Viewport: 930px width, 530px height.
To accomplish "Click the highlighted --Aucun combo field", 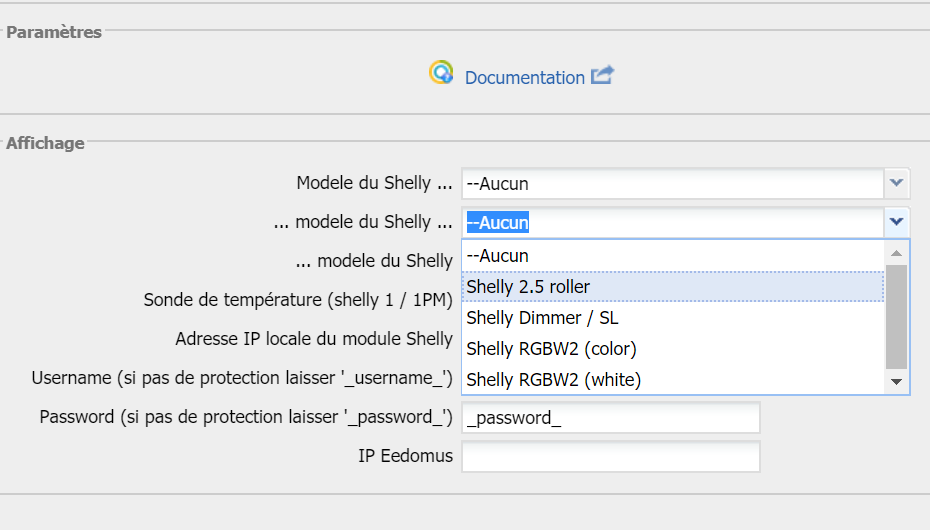I will coord(673,223).
